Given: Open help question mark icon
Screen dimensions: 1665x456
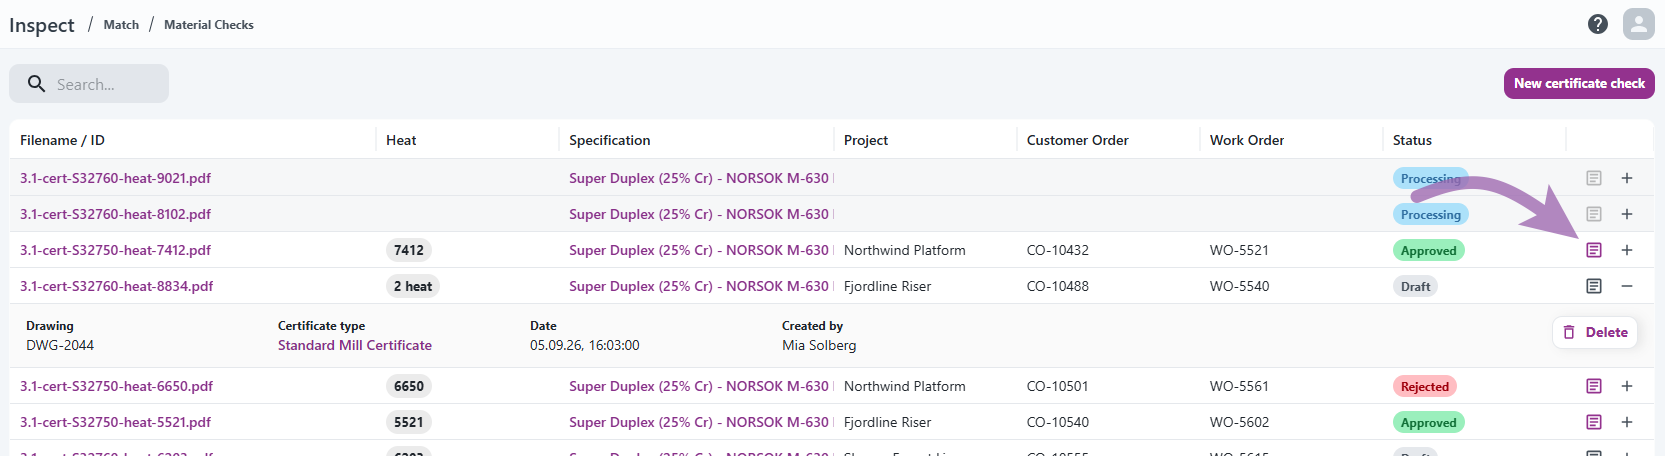Looking at the screenshot, I should 1598,24.
